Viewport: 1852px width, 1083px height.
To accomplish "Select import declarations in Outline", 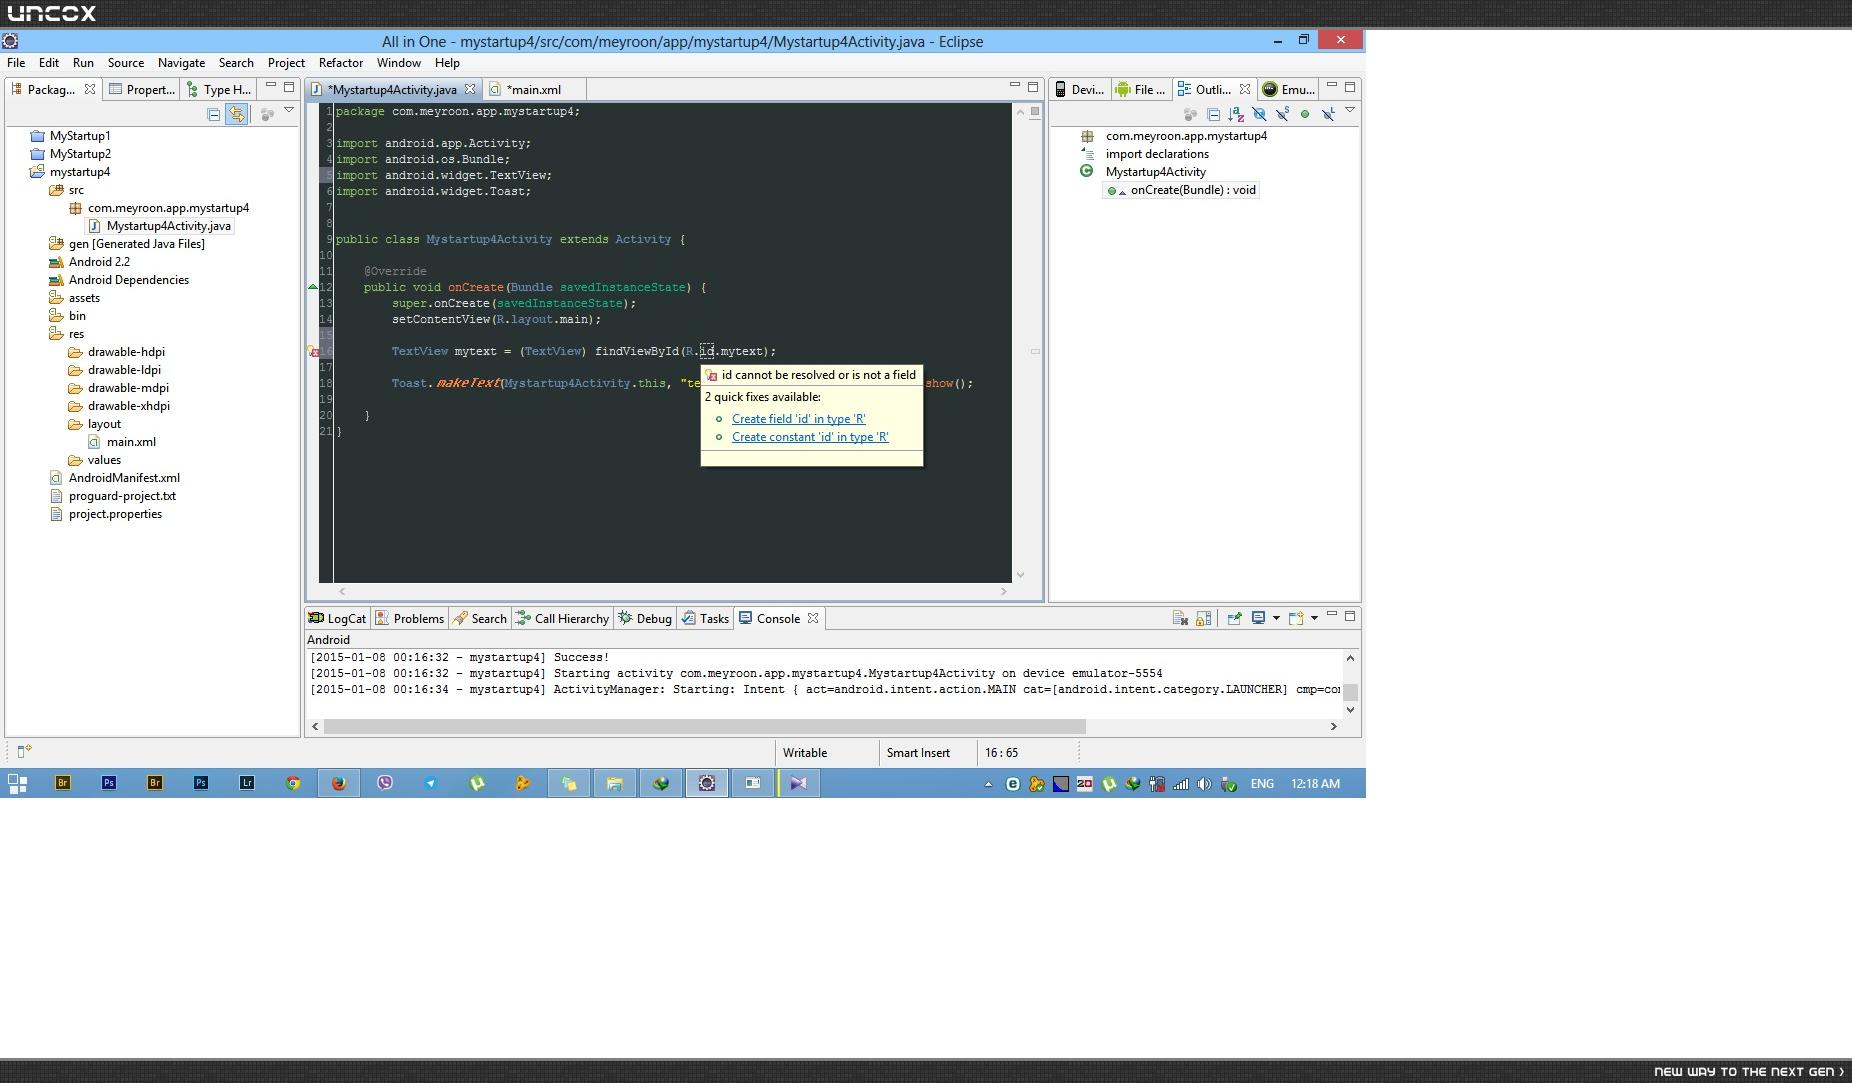I will tap(1157, 154).
